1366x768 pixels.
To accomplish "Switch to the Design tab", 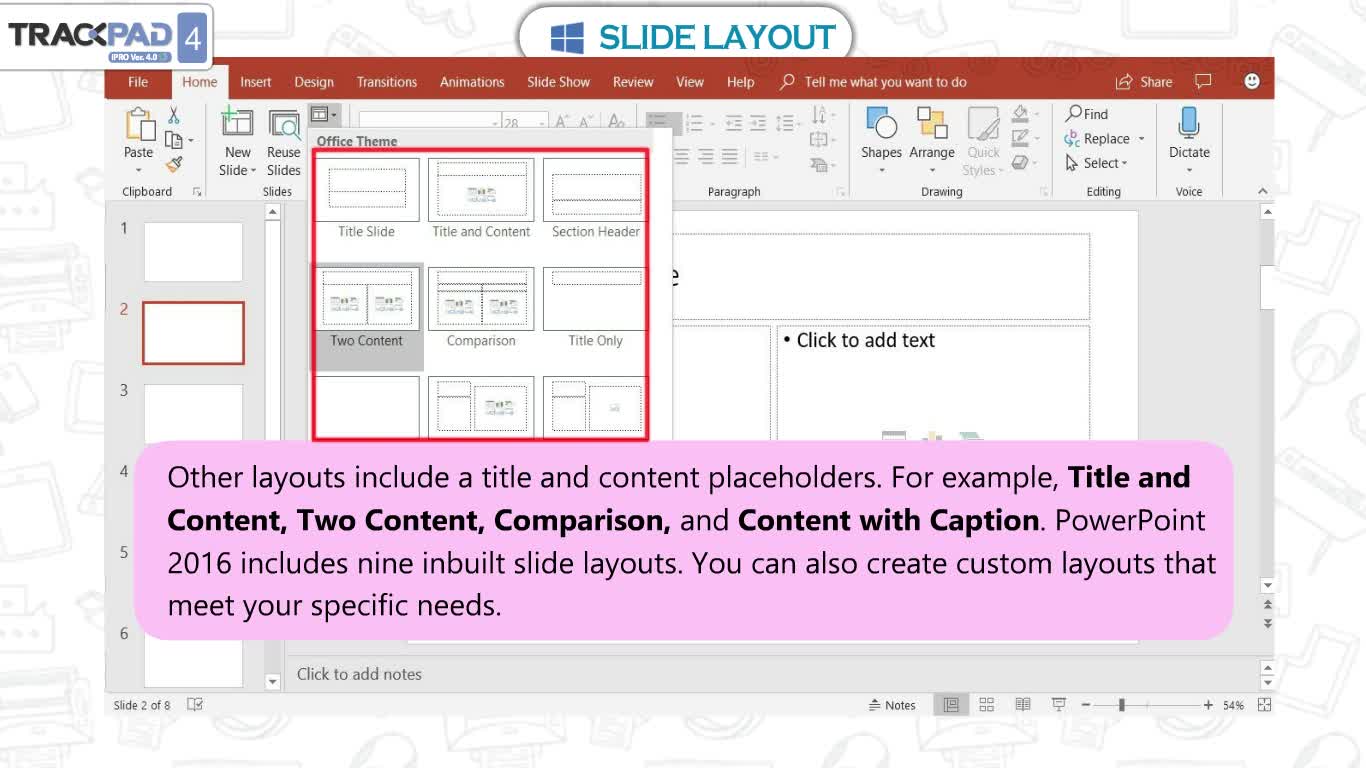I will click(x=314, y=82).
